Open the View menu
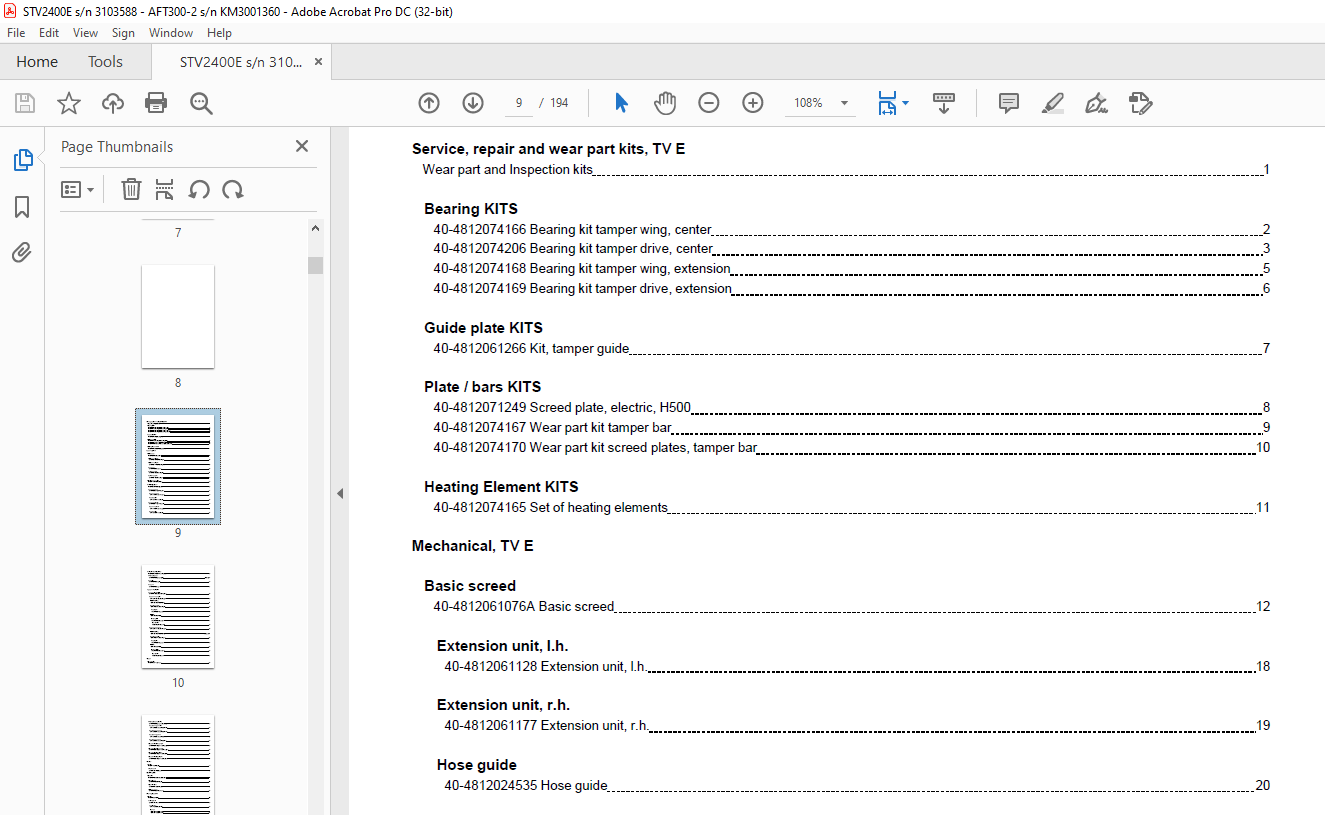The image size is (1325, 815). 86,33
